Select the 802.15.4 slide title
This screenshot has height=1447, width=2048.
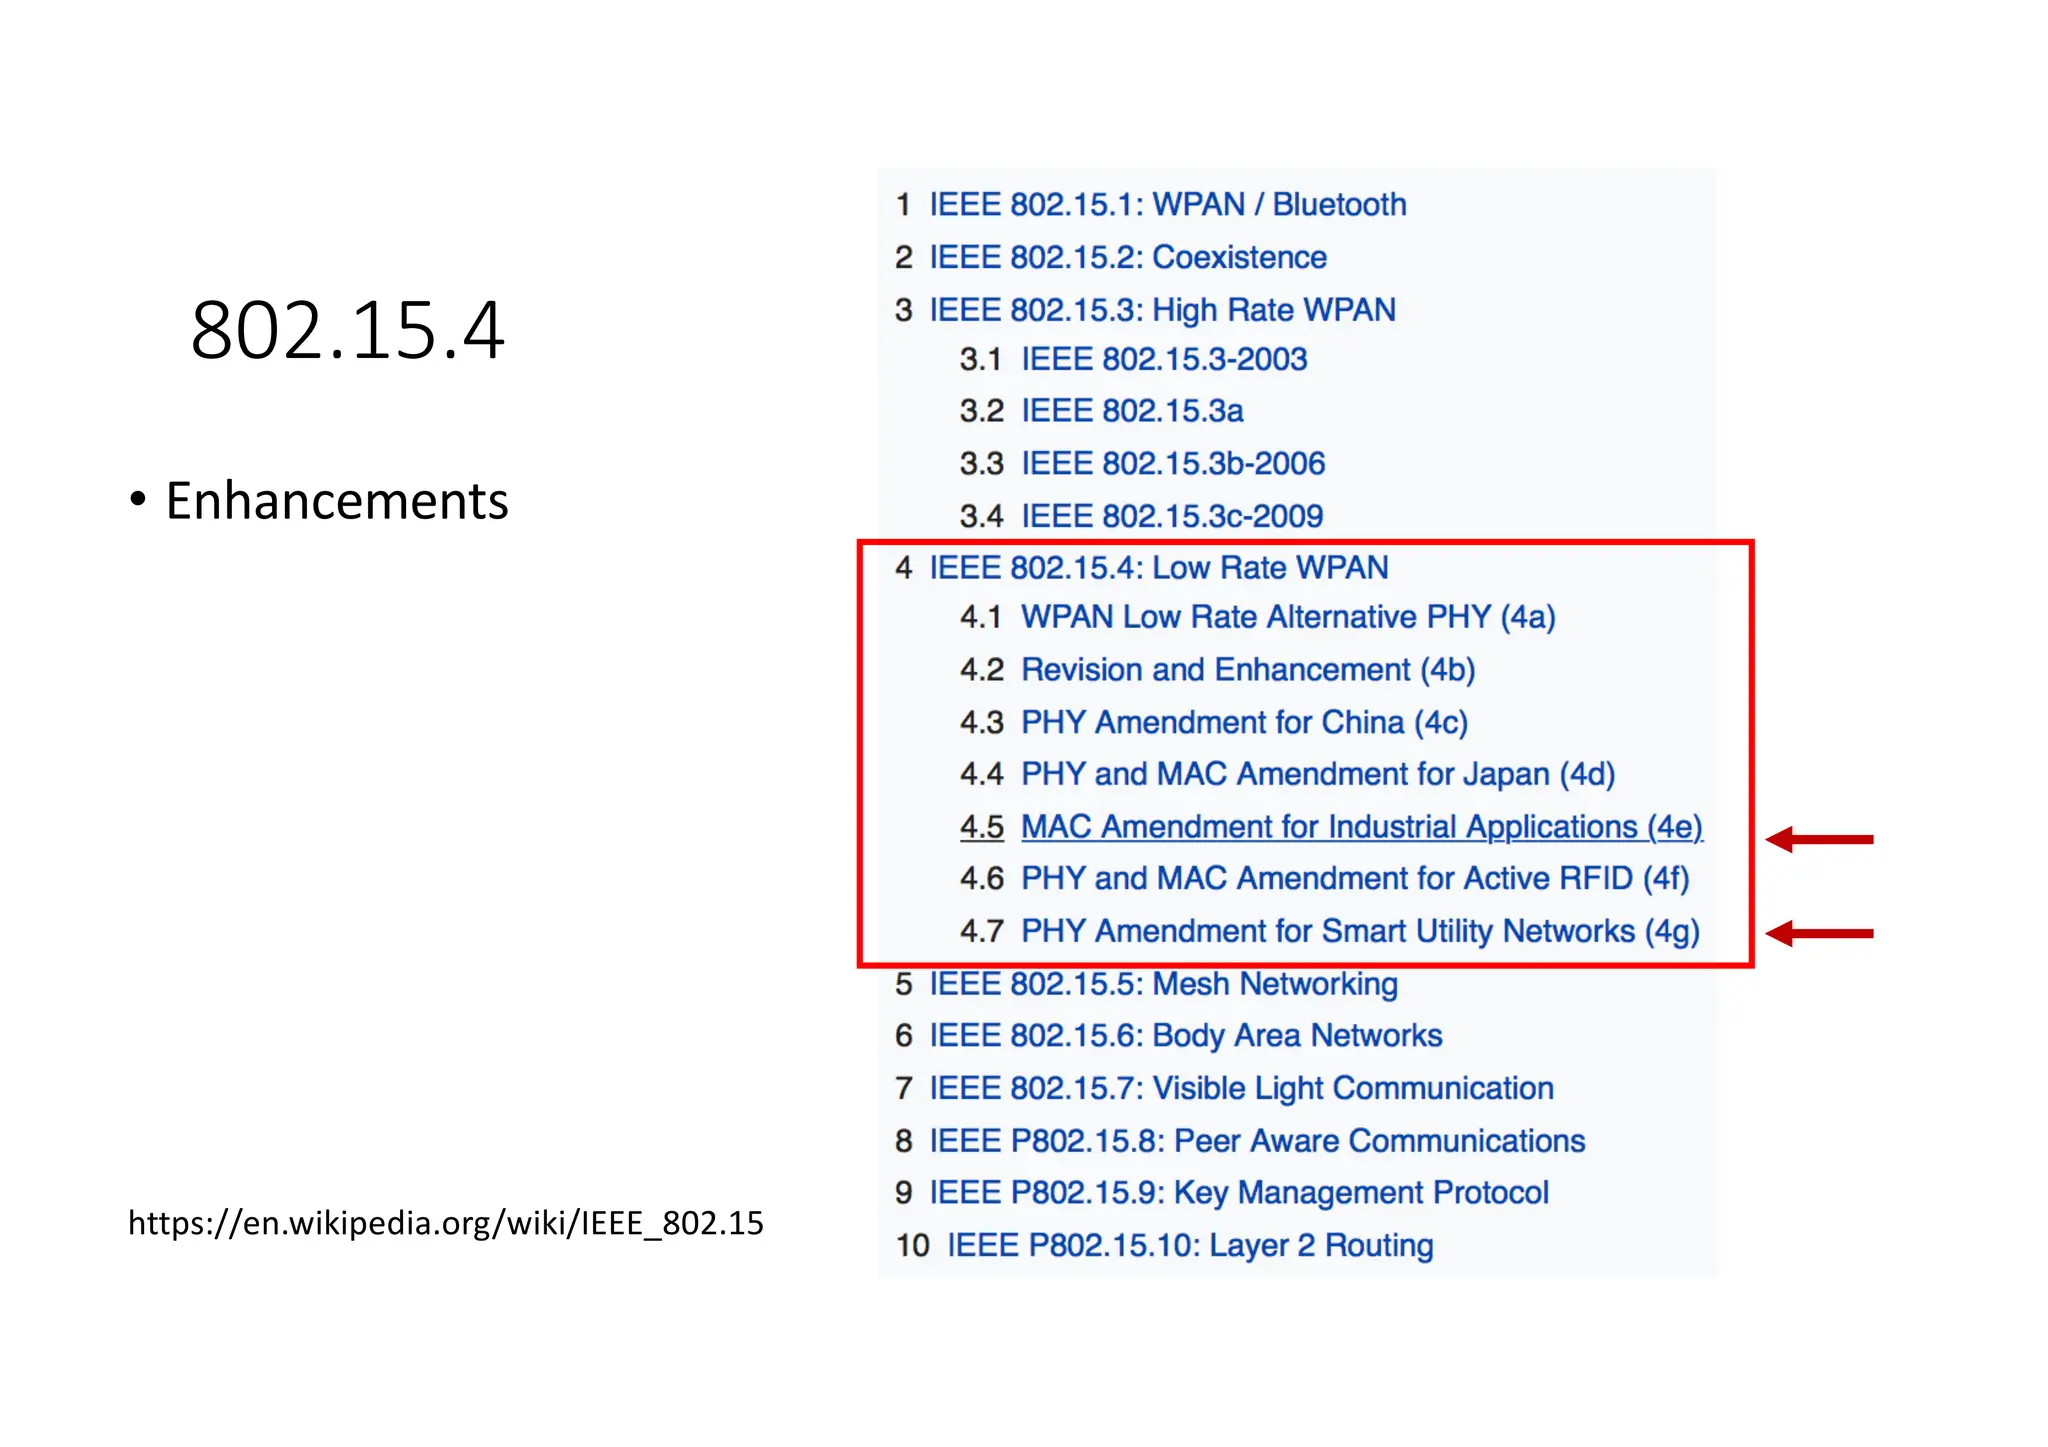347,330
